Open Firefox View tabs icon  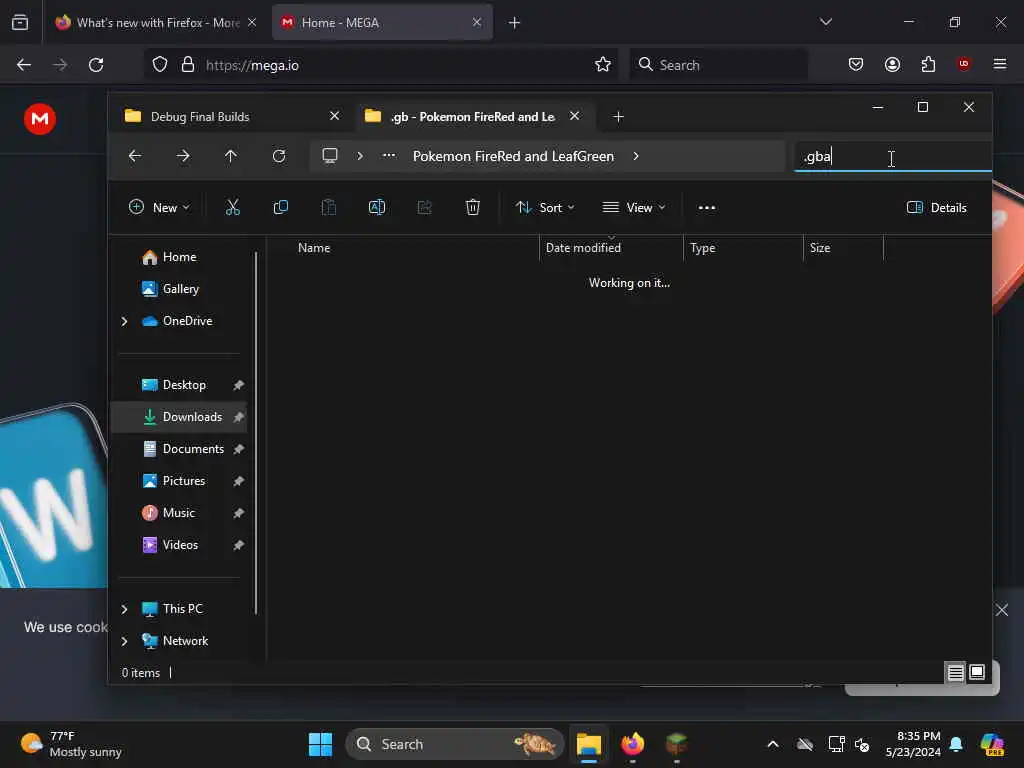click(x=20, y=22)
